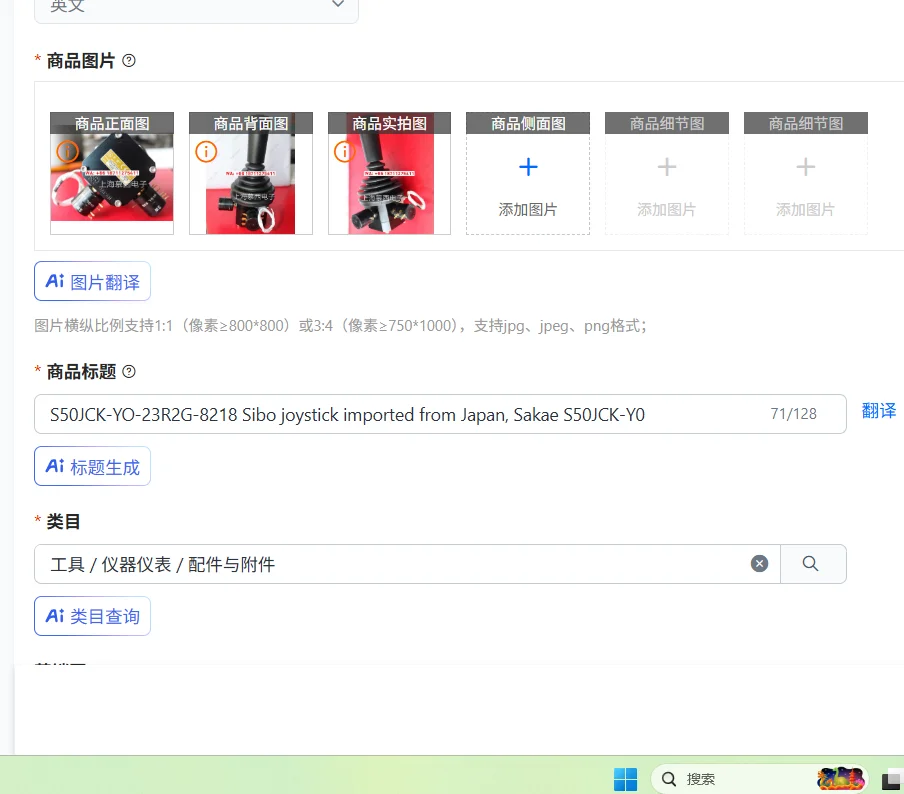Select 商品实拍图 product thumbnail

click(x=389, y=173)
